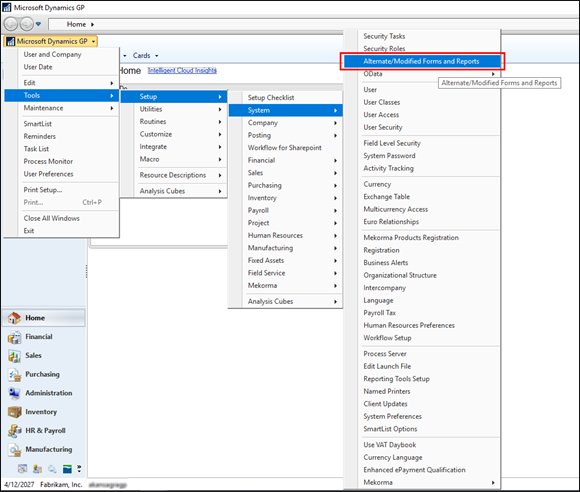Click the Microsoft Dynamics GP menu button
Viewport: 580px width, 492px height.
[51, 41]
